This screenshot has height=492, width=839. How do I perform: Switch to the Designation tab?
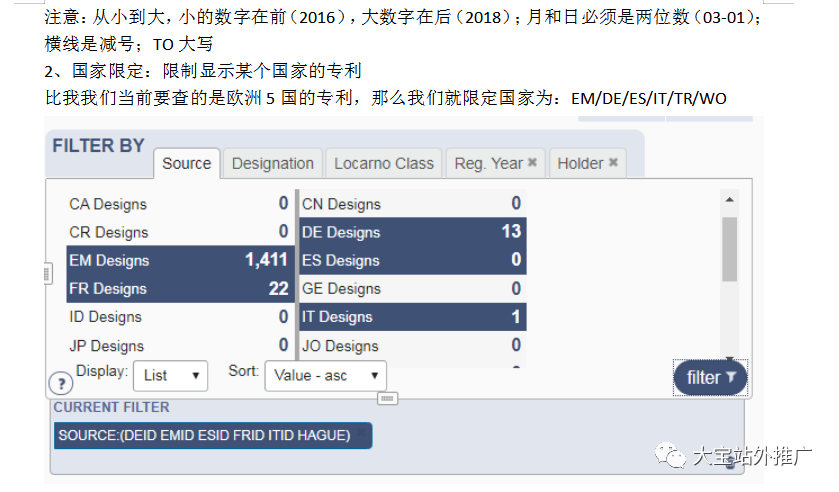(272, 163)
